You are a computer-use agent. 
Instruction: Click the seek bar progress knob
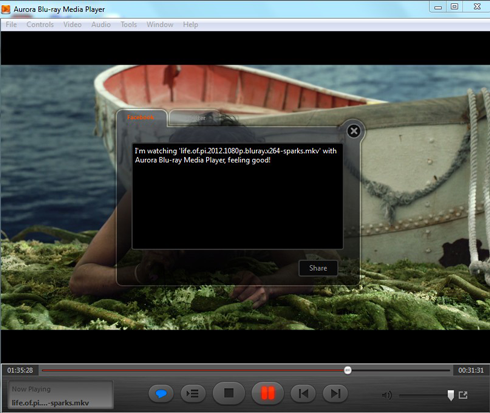tap(348, 370)
